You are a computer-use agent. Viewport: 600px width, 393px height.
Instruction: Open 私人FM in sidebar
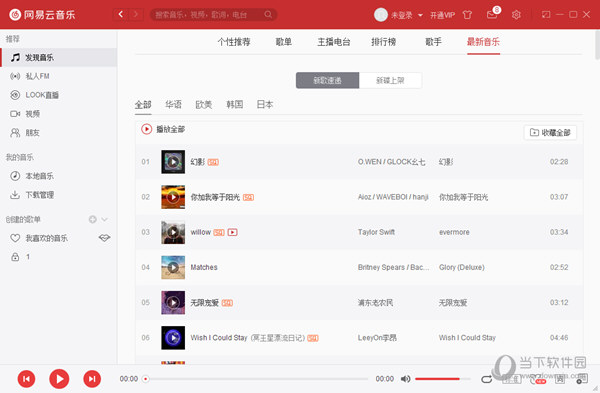click(x=59, y=76)
